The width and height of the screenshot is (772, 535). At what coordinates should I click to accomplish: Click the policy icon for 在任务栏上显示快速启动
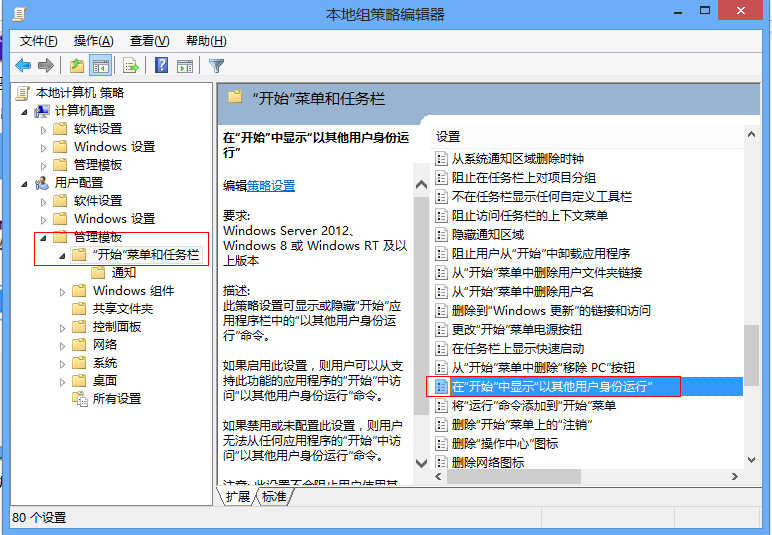point(441,348)
